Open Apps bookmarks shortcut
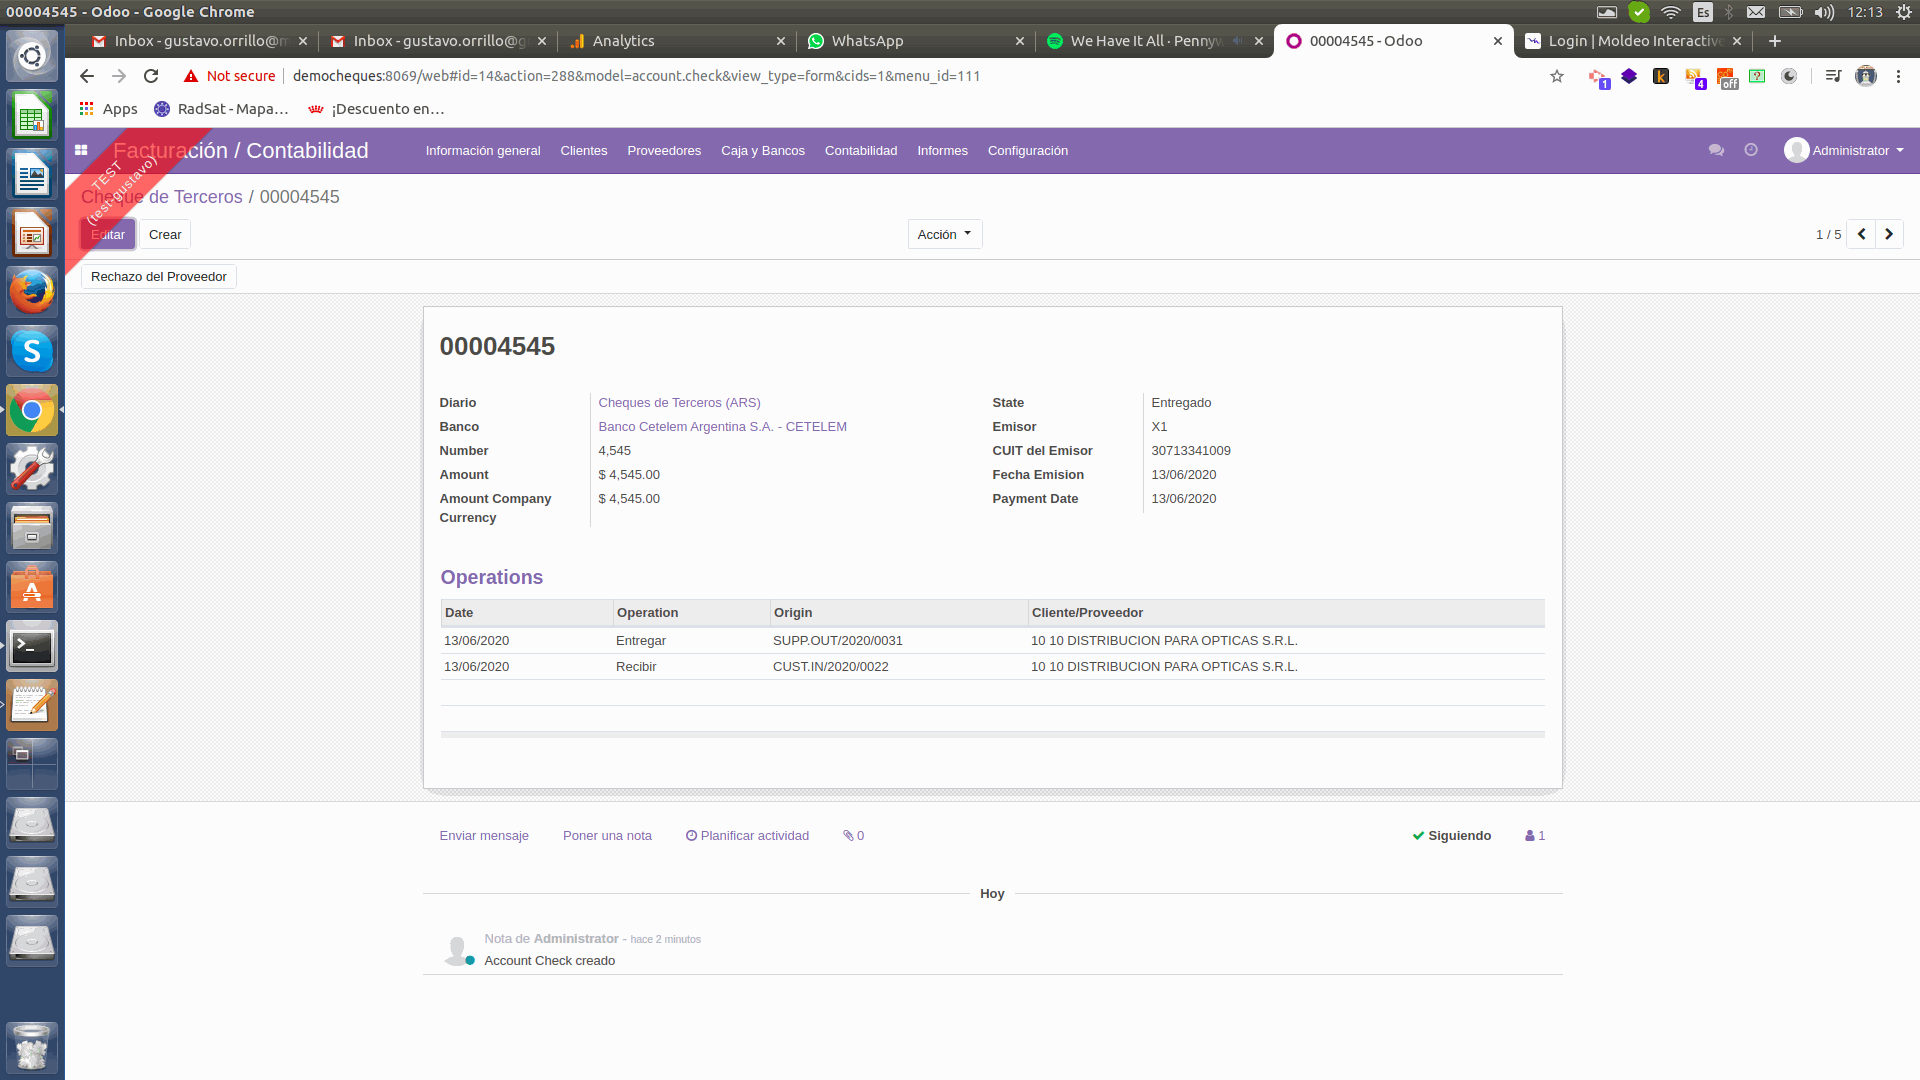This screenshot has height=1080, width=1920. 108,109
